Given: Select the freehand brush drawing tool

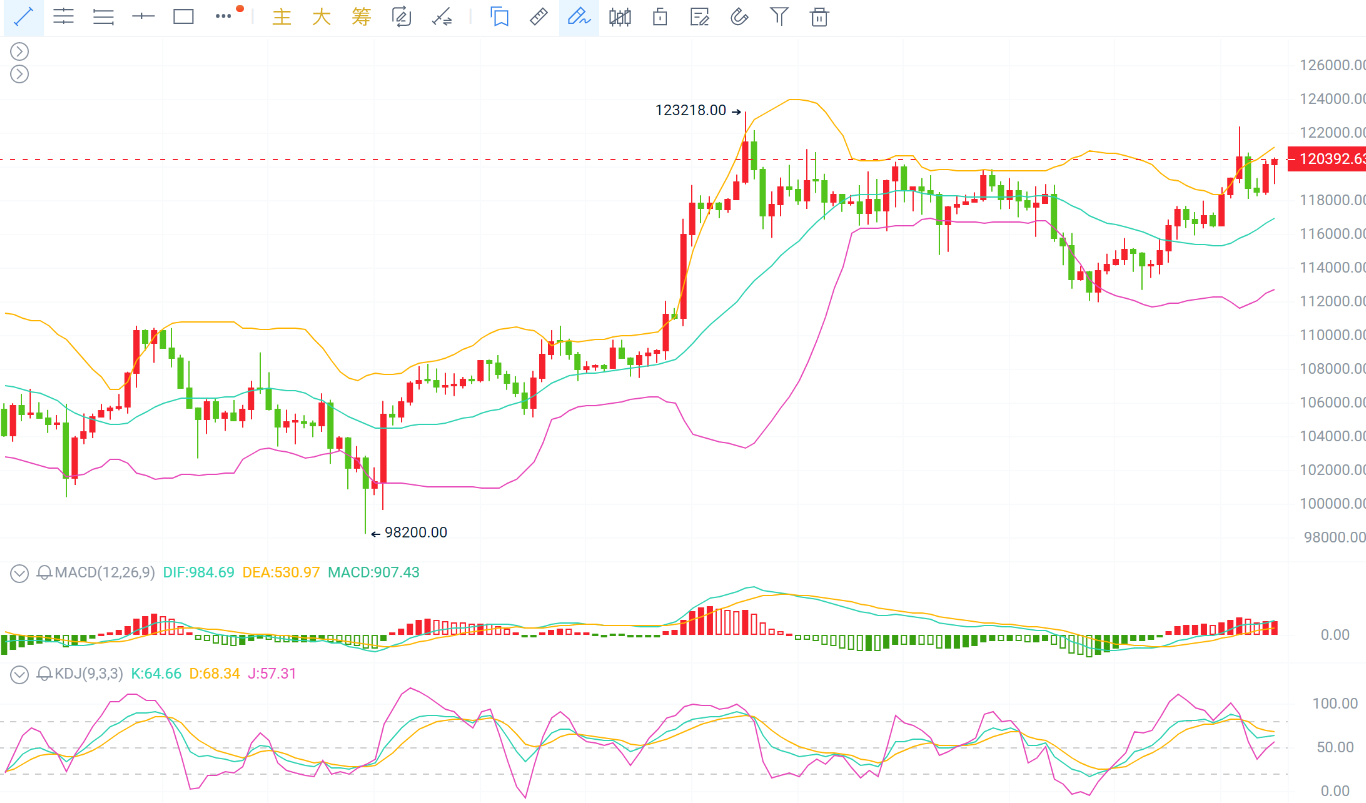Looking at the screenshot, I should tap(578, 17).
